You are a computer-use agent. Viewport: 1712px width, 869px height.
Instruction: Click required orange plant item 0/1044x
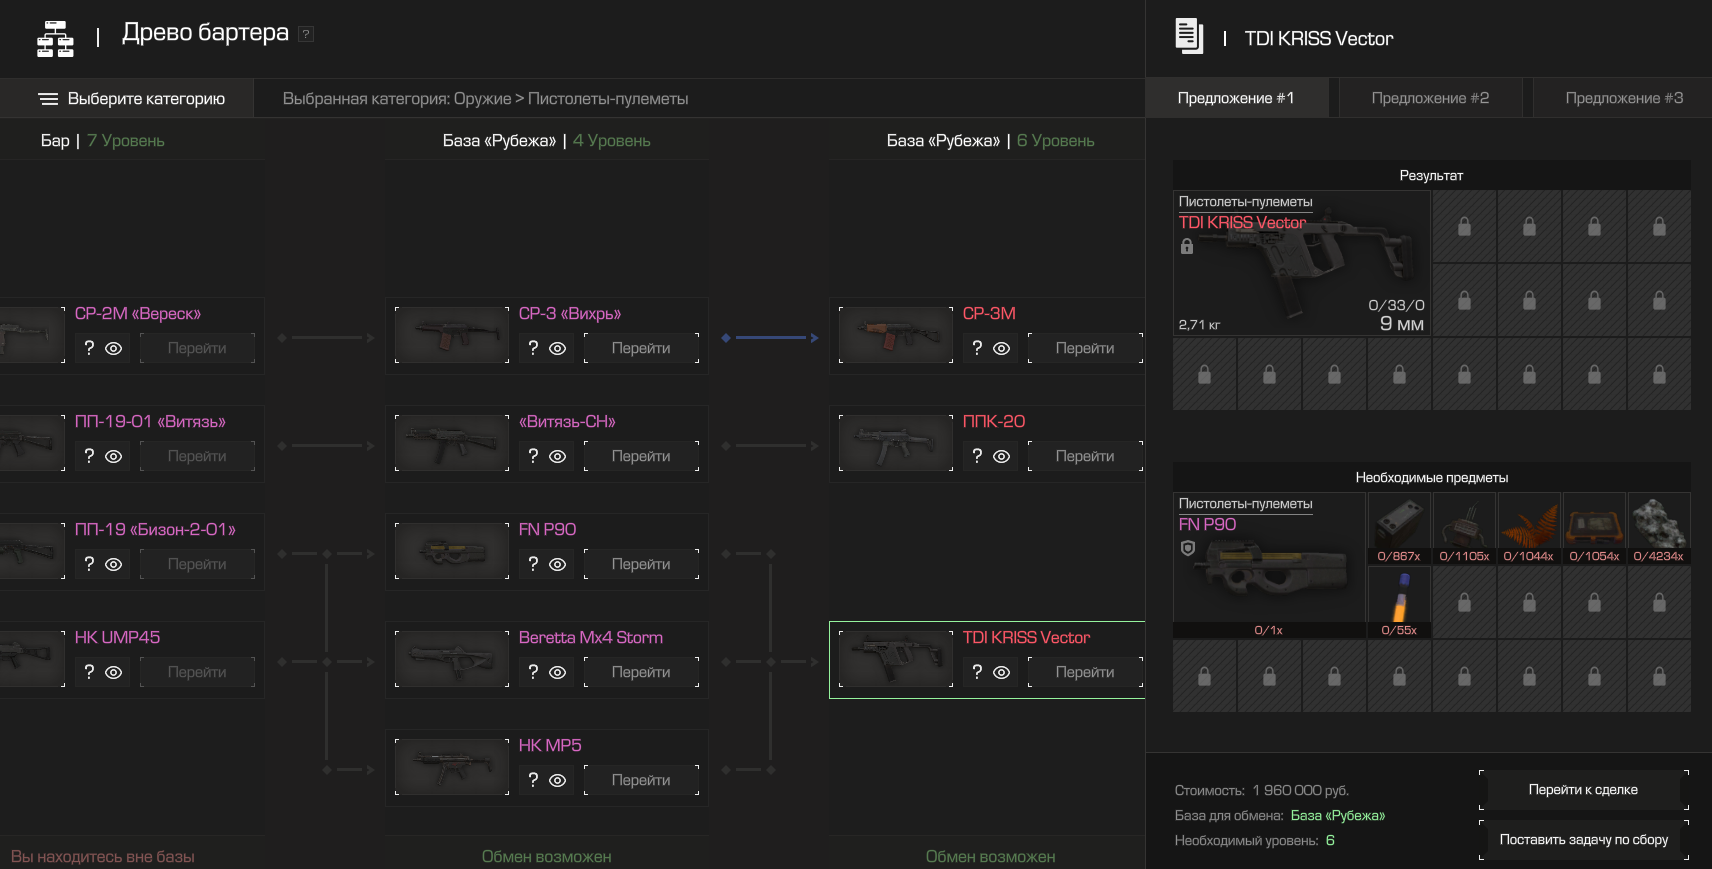[1529, 529]
